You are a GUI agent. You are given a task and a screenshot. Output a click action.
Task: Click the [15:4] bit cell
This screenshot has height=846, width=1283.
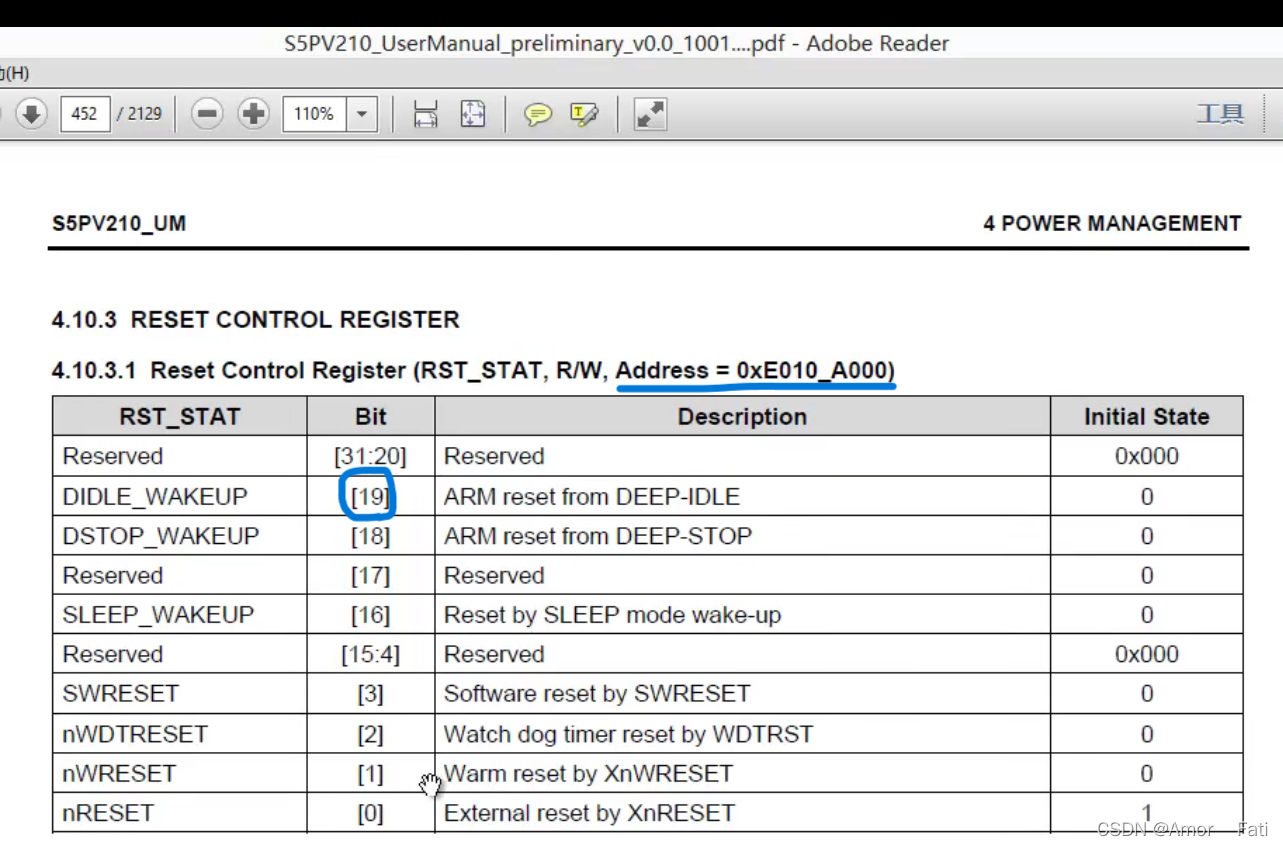point(370,655)
